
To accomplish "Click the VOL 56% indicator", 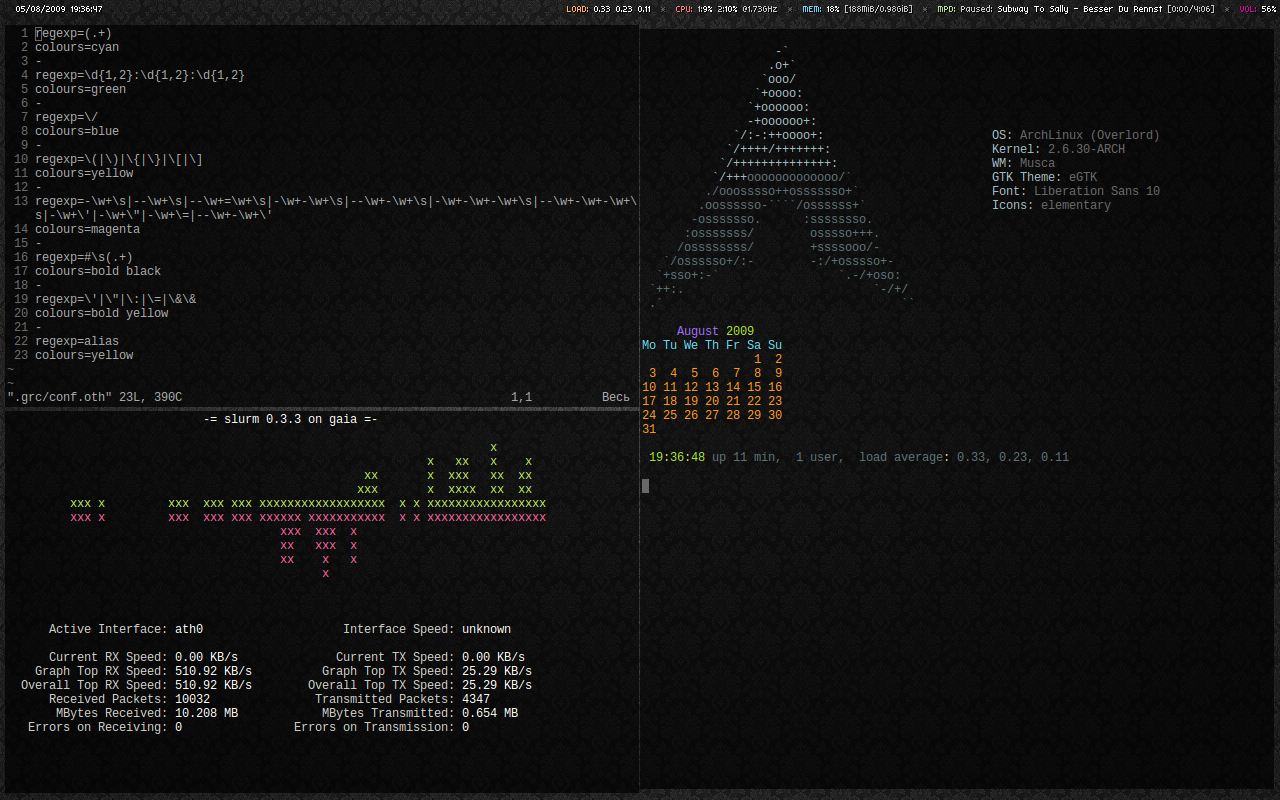I will (x=1257, y=8).
